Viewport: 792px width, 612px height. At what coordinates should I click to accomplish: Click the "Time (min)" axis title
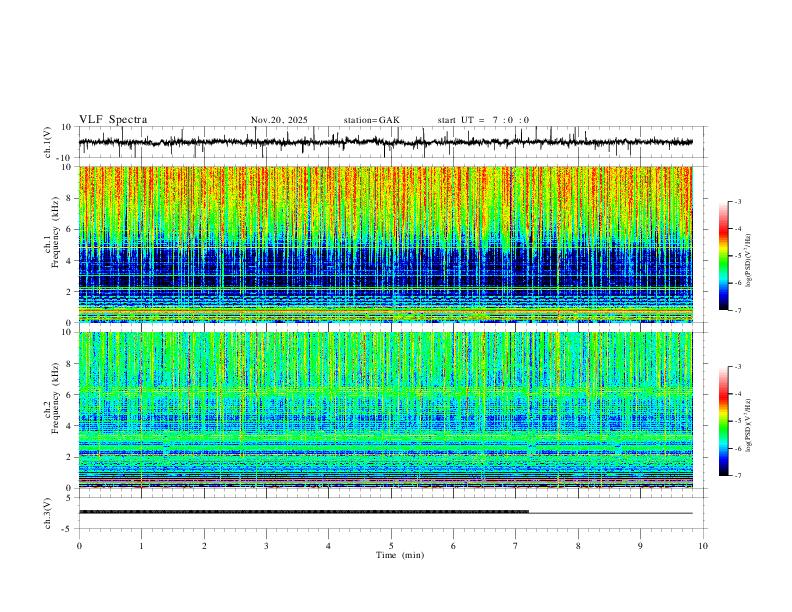400,555
